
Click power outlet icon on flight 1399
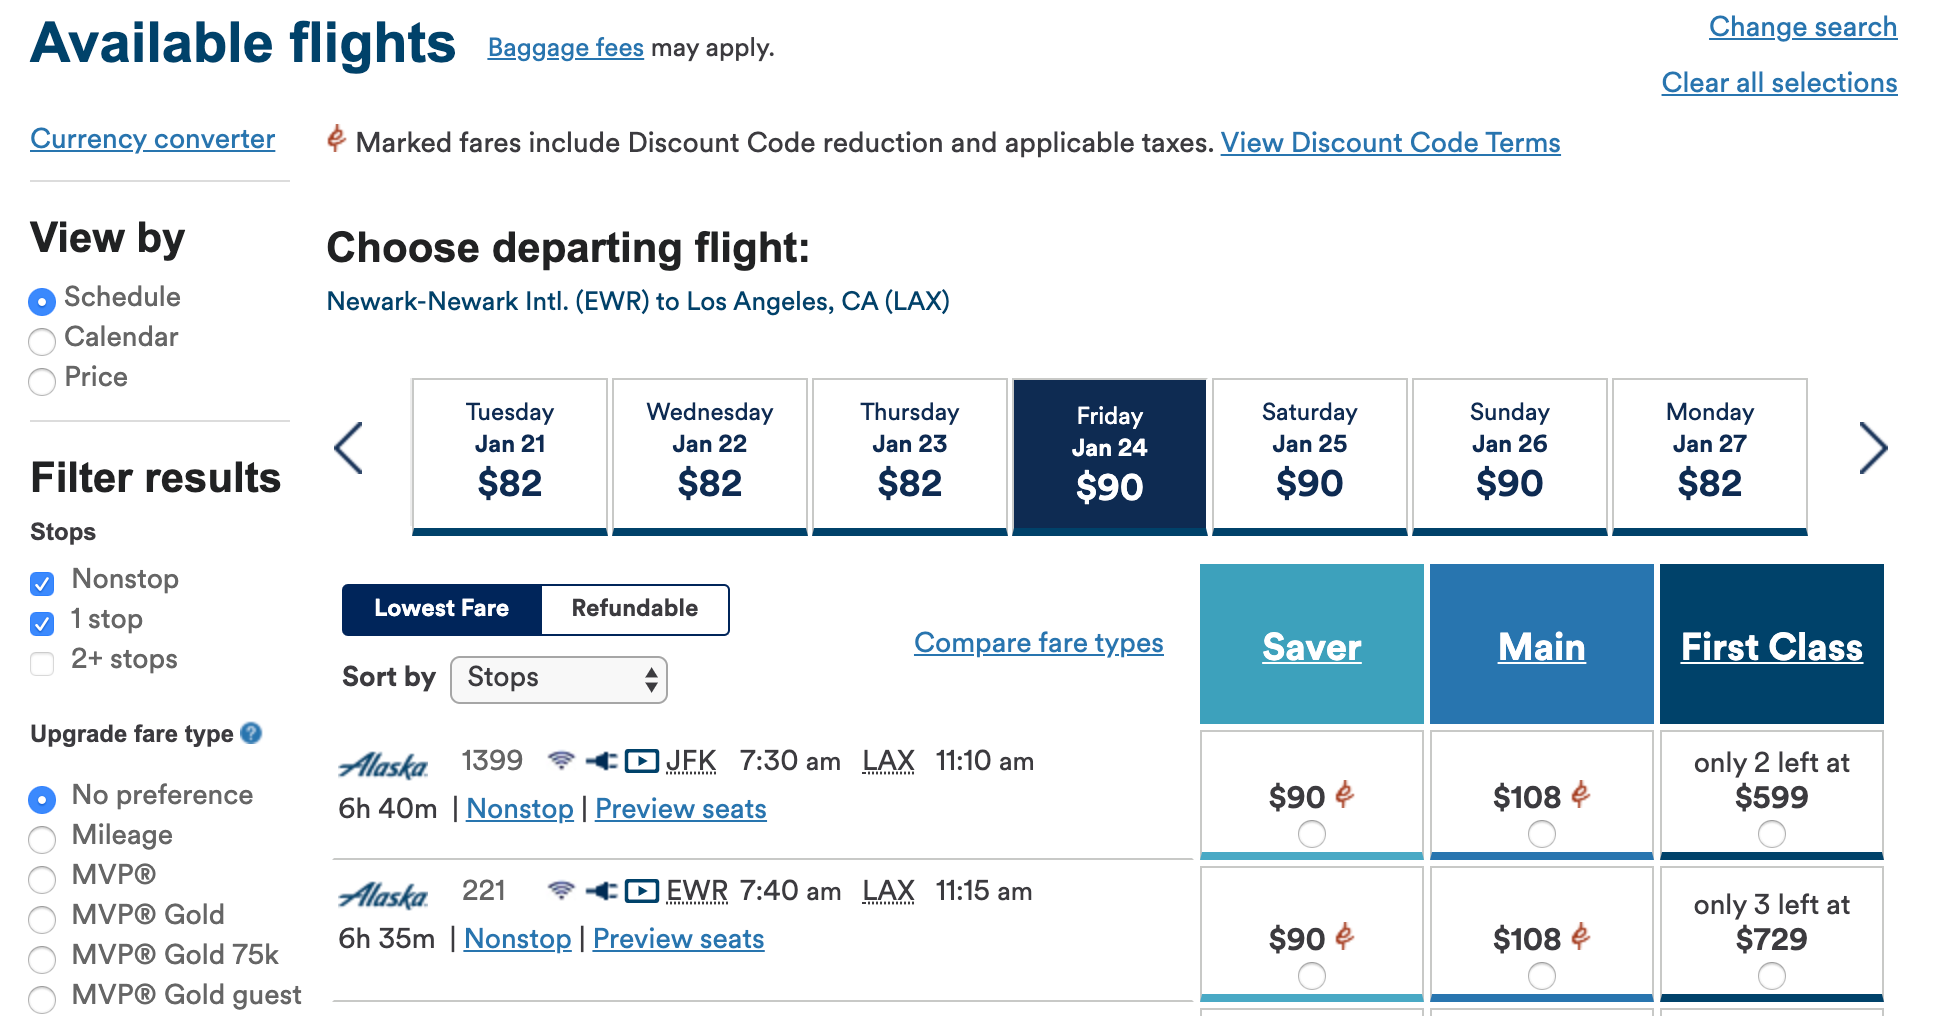tap(601, 761)
